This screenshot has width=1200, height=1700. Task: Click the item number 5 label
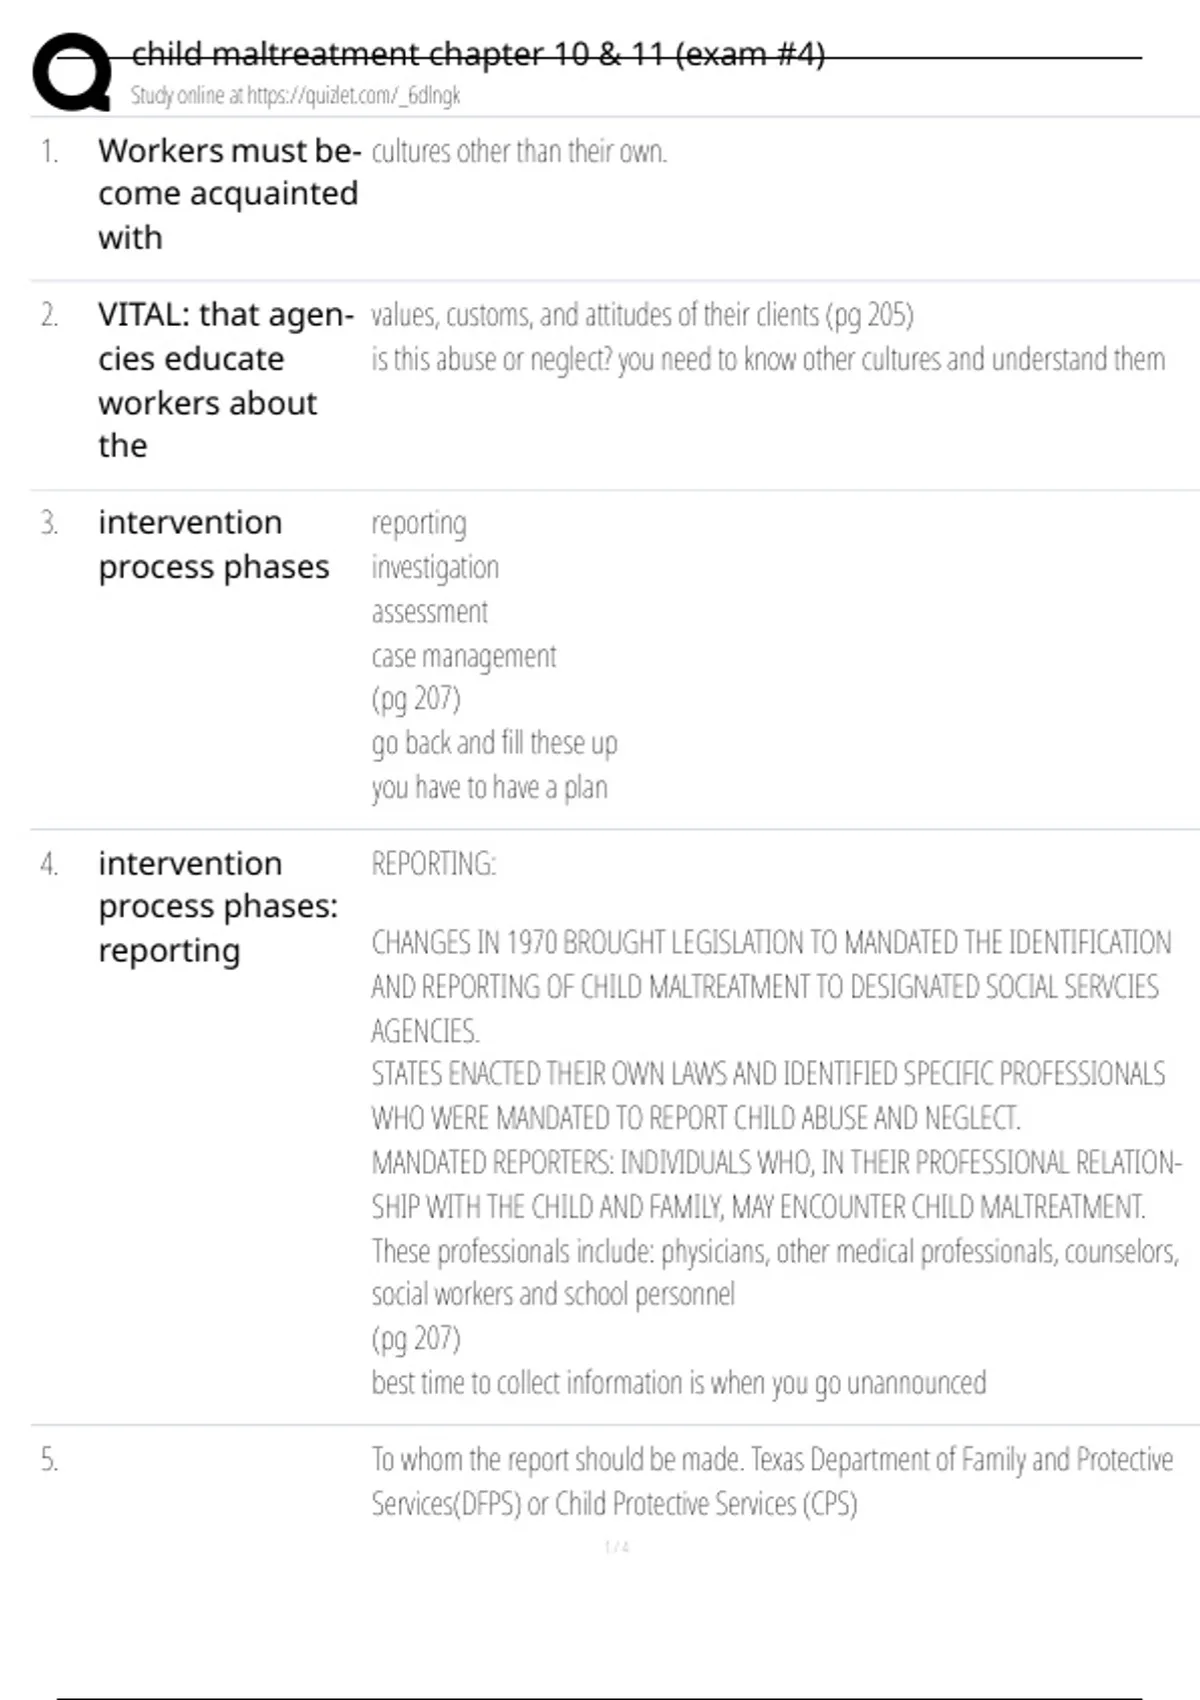tap(49, 1460)
